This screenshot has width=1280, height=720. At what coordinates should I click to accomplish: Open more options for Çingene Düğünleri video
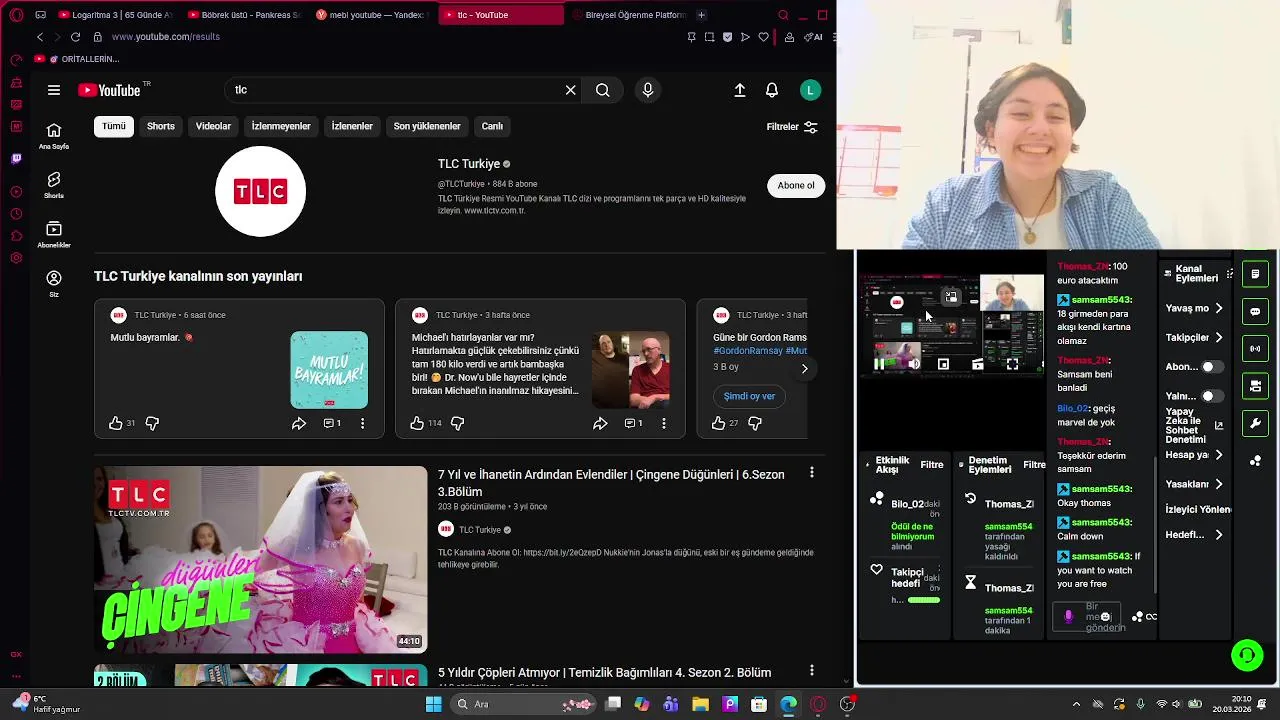811,472
